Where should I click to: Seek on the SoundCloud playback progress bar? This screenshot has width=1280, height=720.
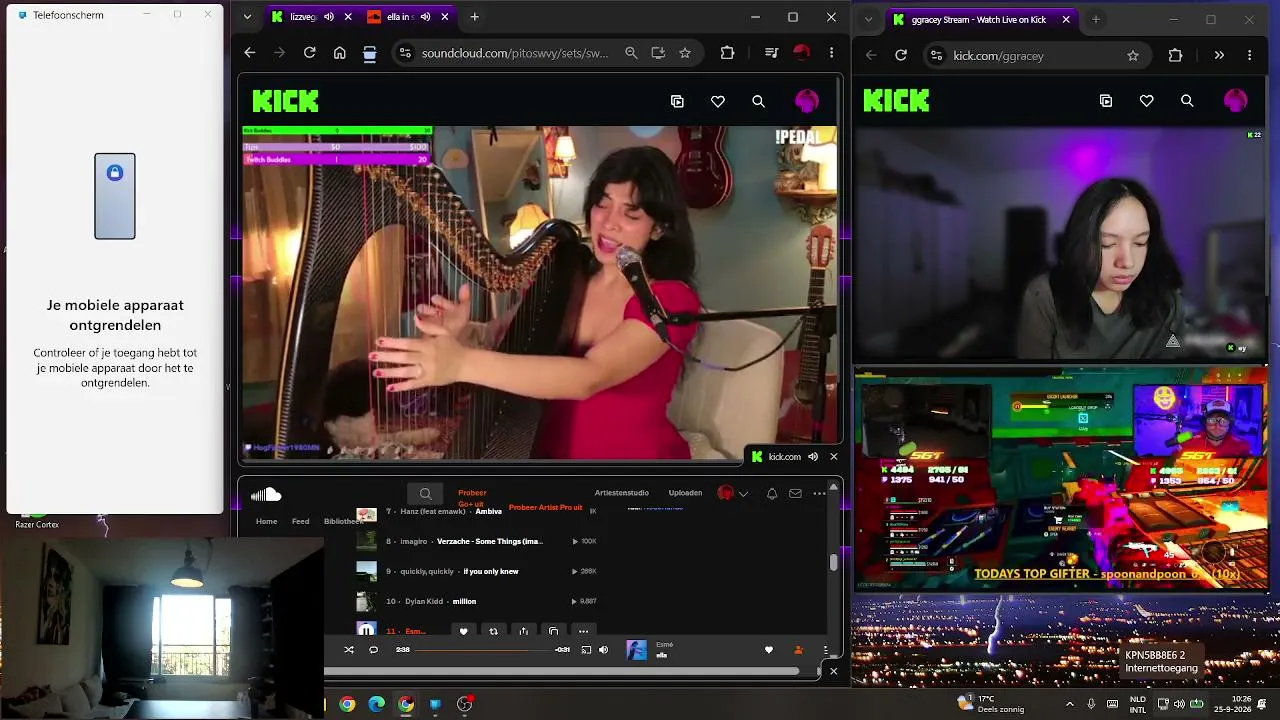pos(482,650)
